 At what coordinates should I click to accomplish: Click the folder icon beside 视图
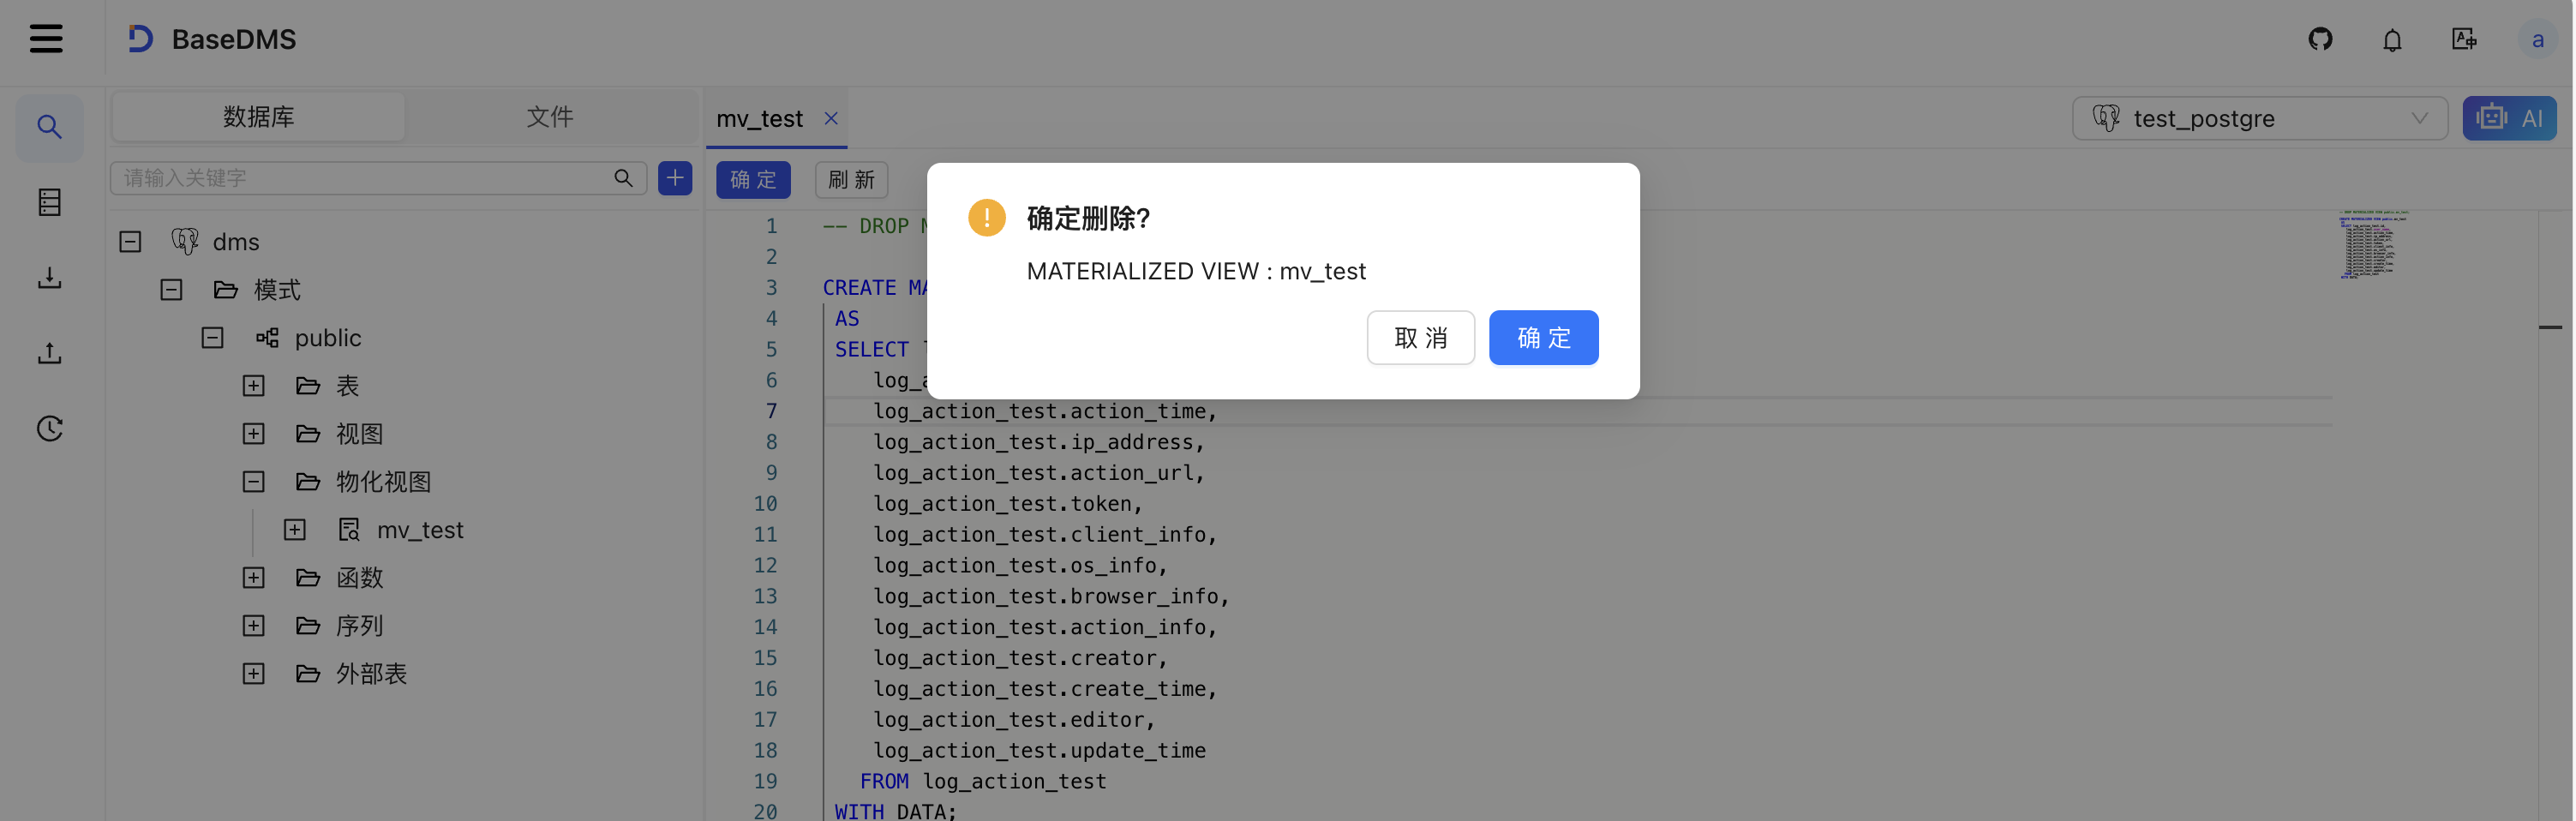(308, 433)
